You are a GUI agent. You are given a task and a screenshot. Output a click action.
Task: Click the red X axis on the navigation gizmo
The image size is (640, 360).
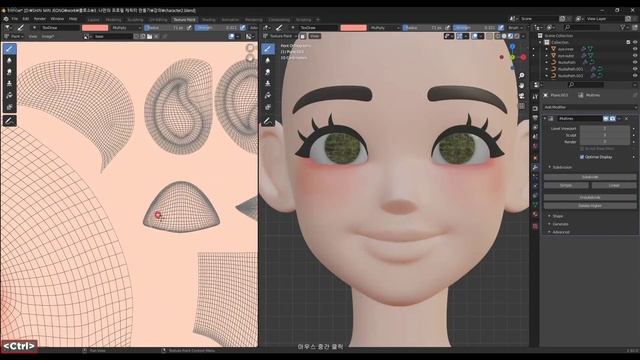tap(523, 58)
